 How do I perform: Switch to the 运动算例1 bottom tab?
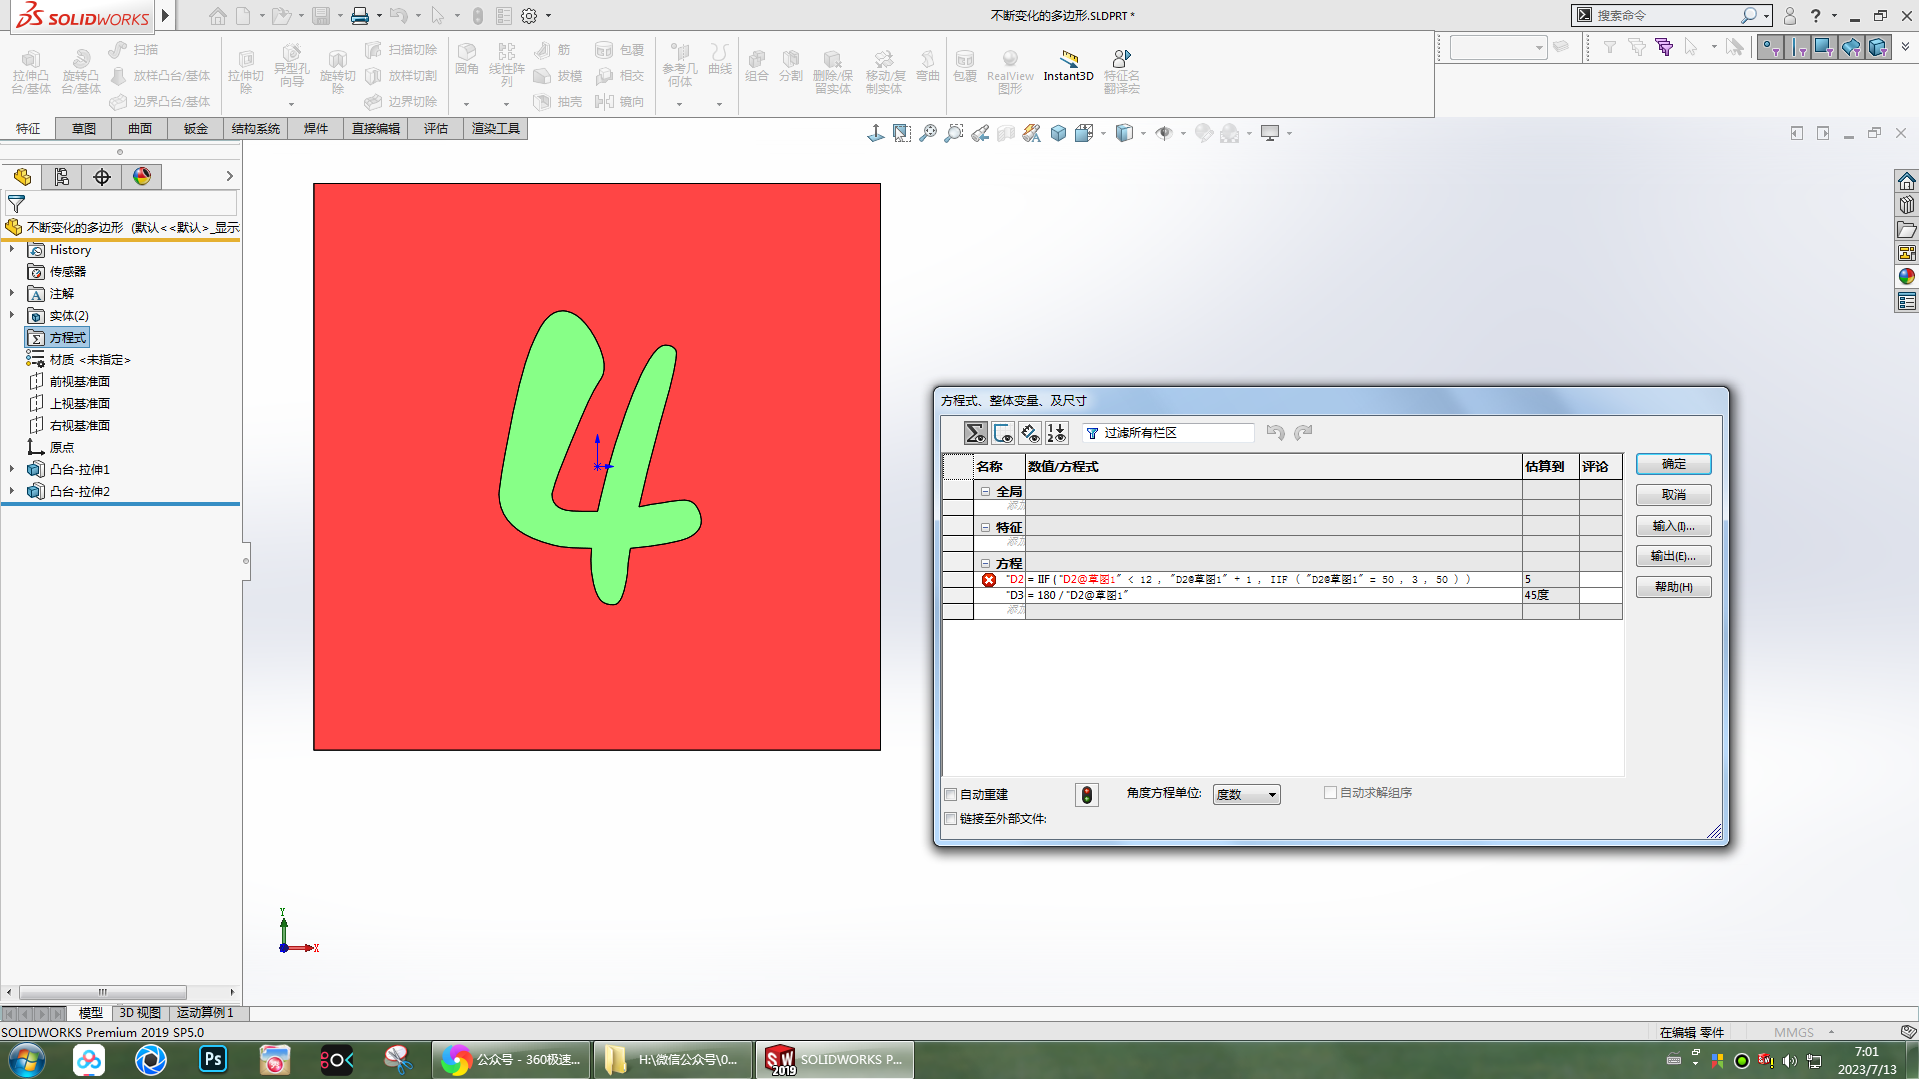pos(205,1013)
